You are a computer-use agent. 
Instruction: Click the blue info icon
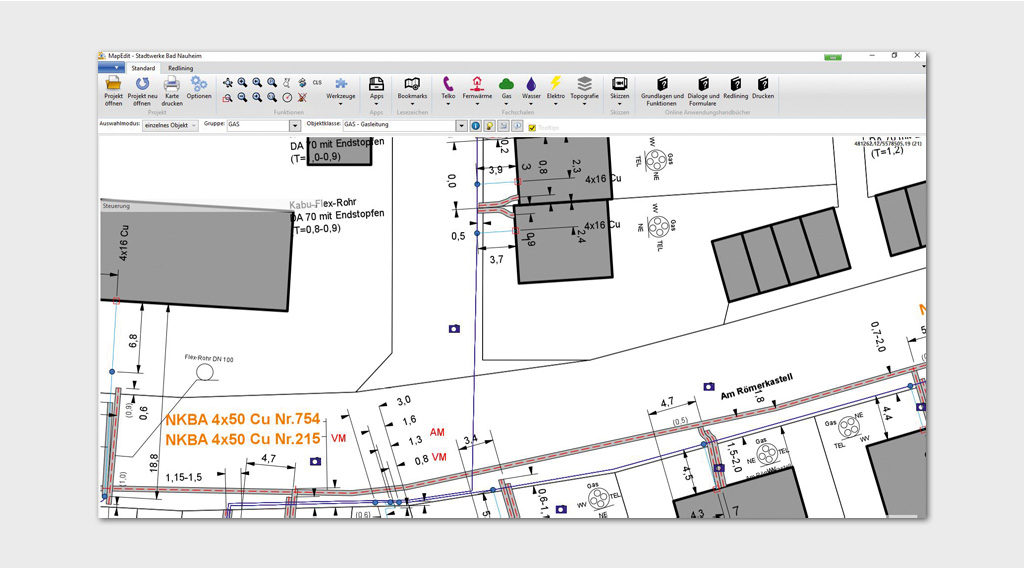(476, 126)
